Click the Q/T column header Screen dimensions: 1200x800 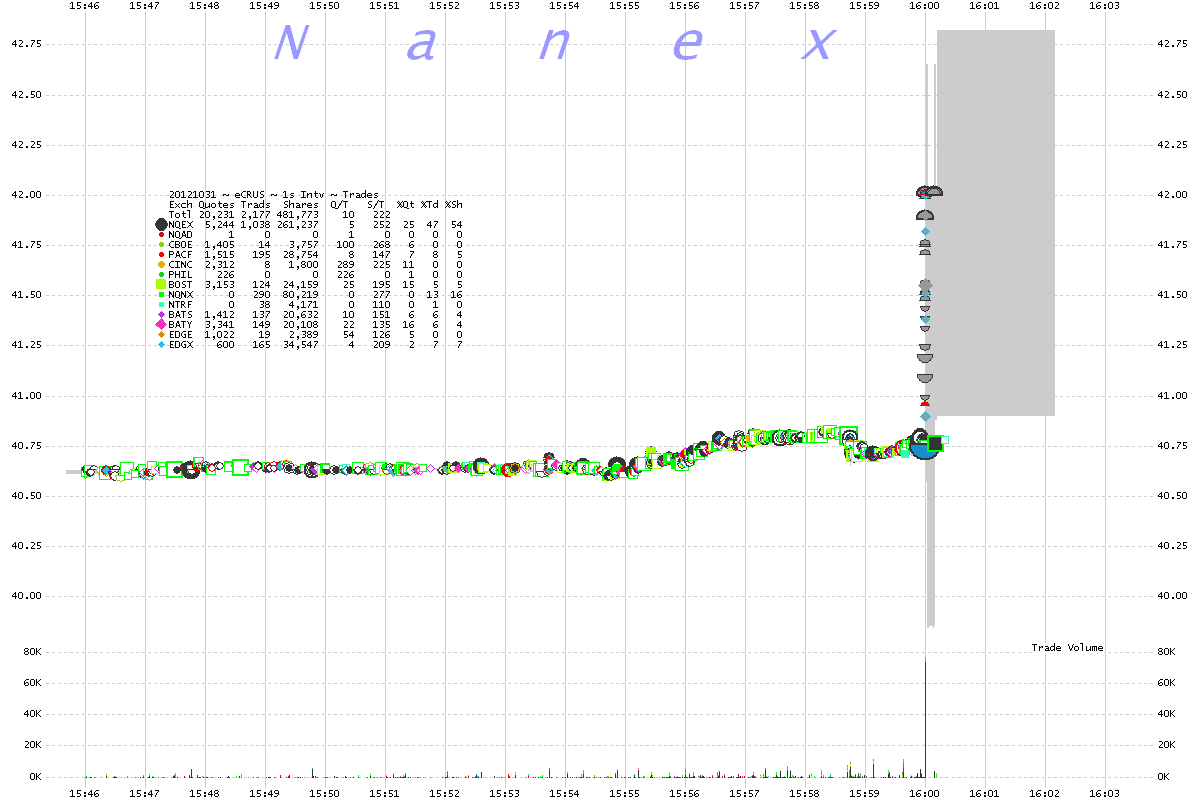pyautogui.click(x=340, y=204)
